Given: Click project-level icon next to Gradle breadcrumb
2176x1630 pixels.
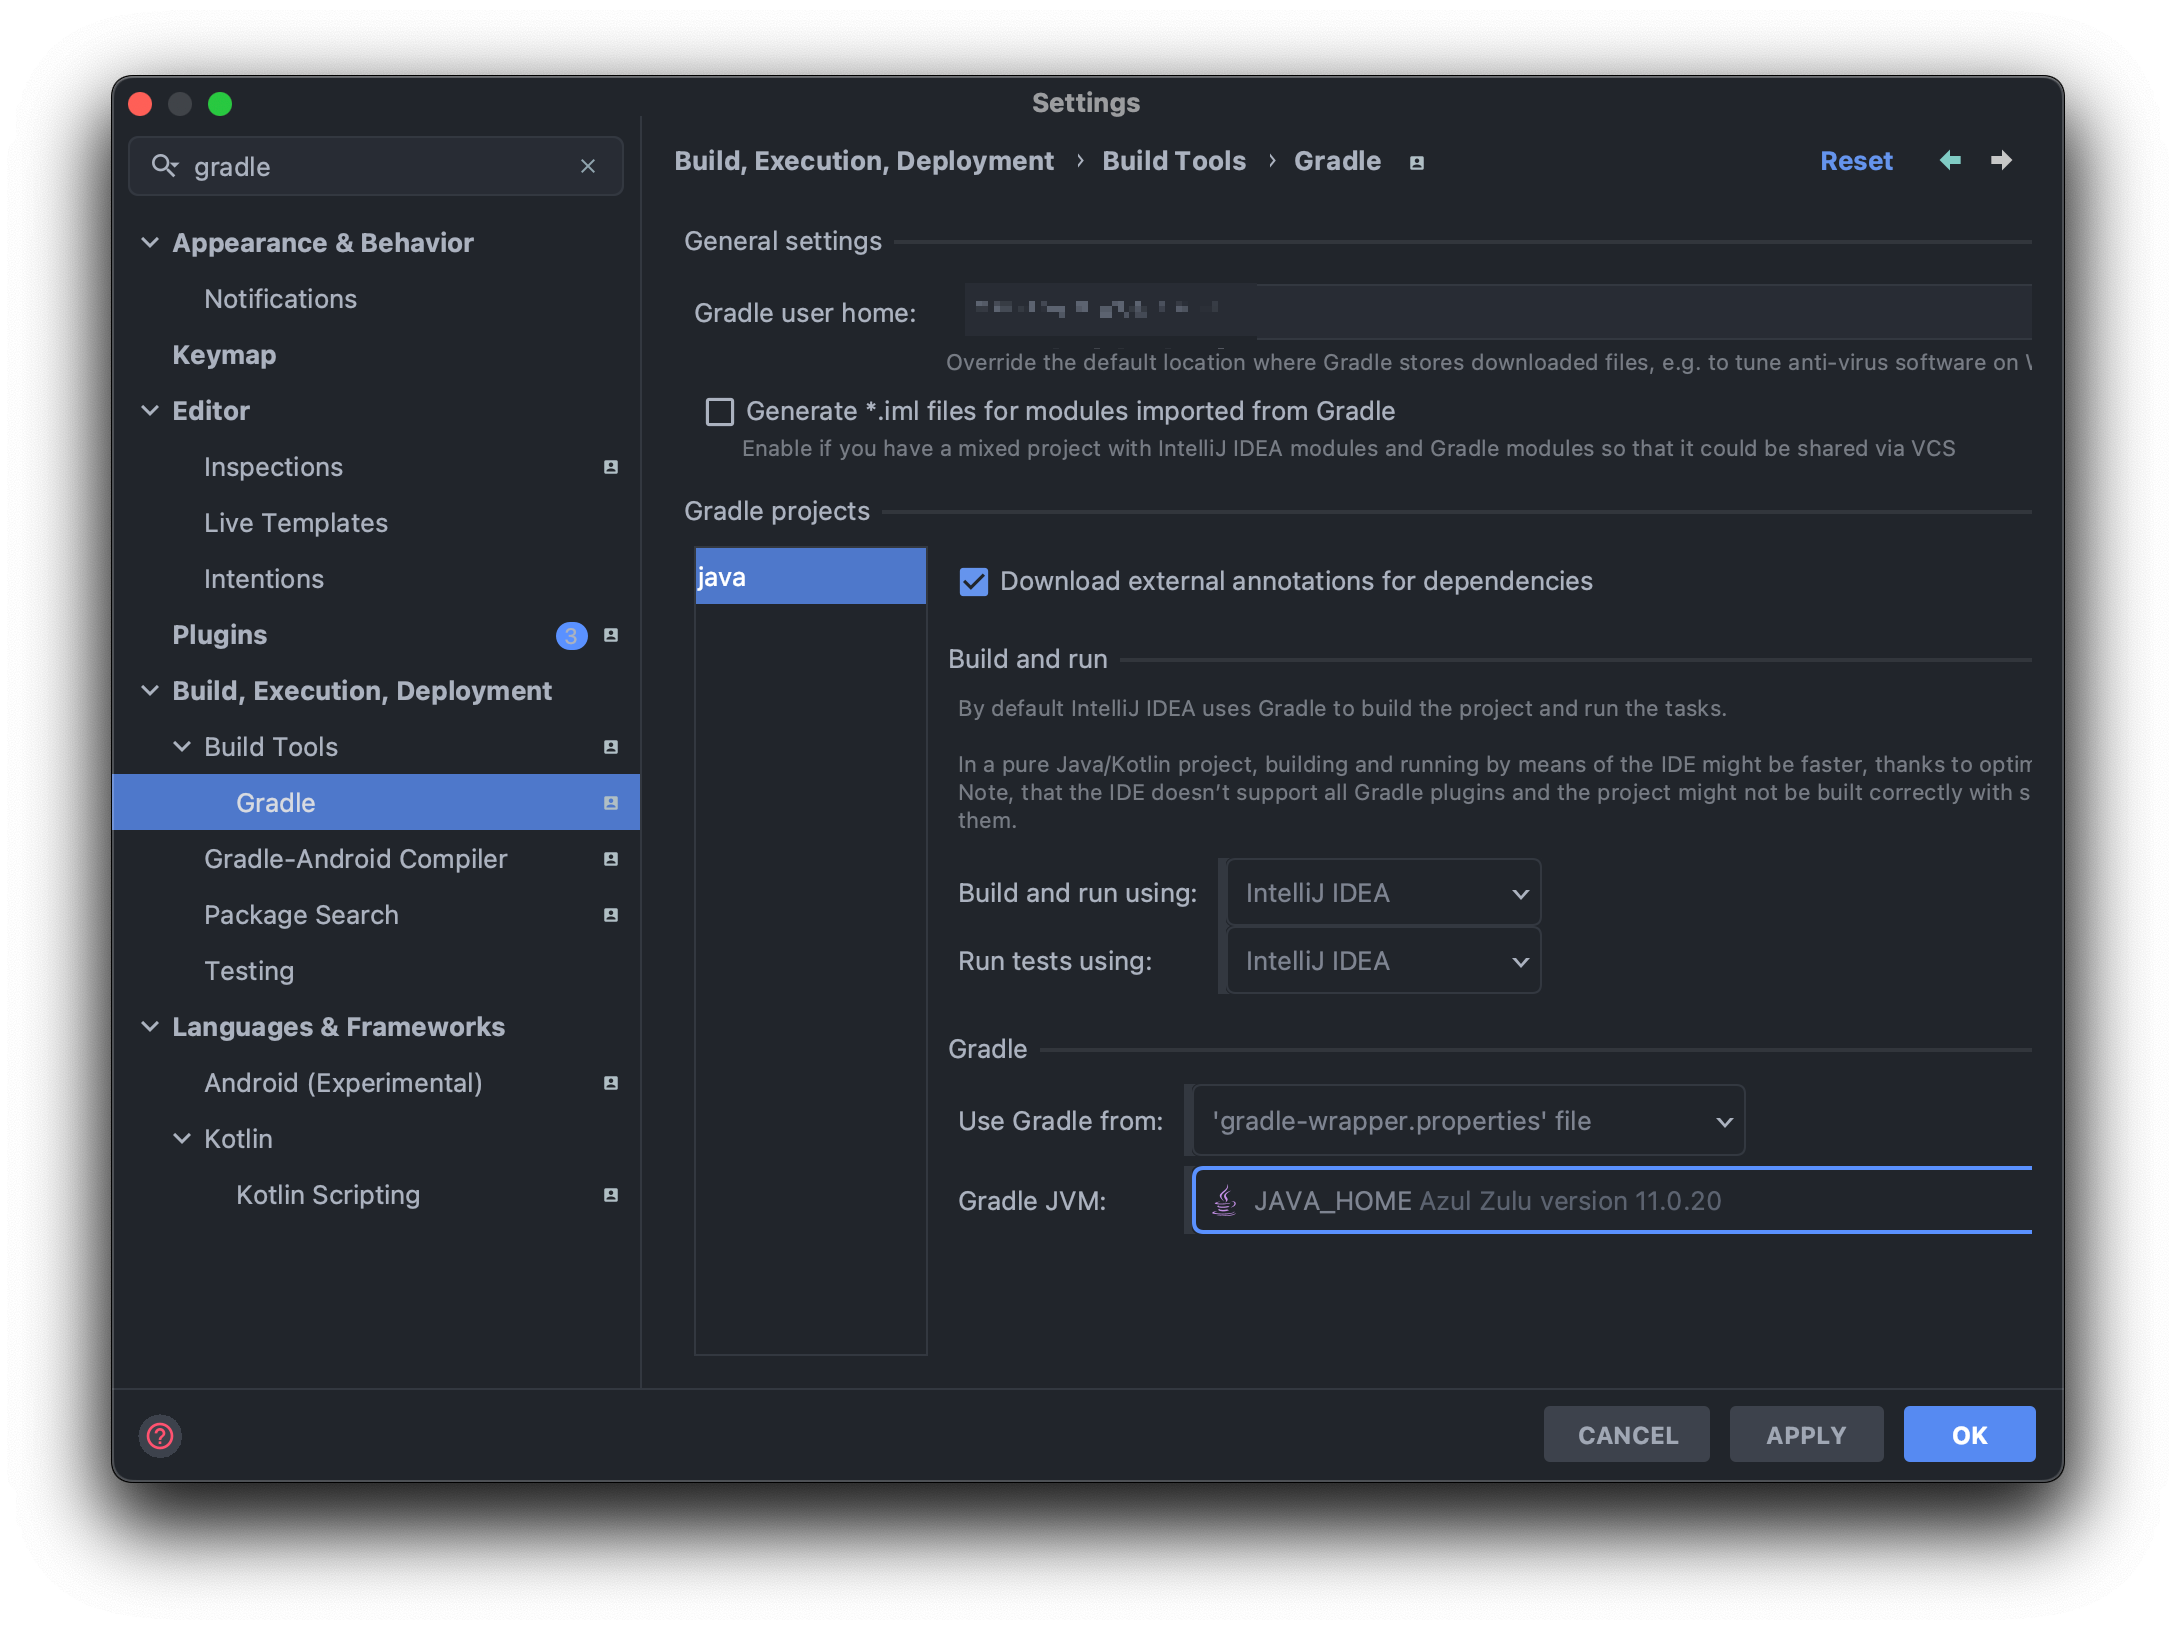Looking at the screenshot, I should coord(1416,162).
